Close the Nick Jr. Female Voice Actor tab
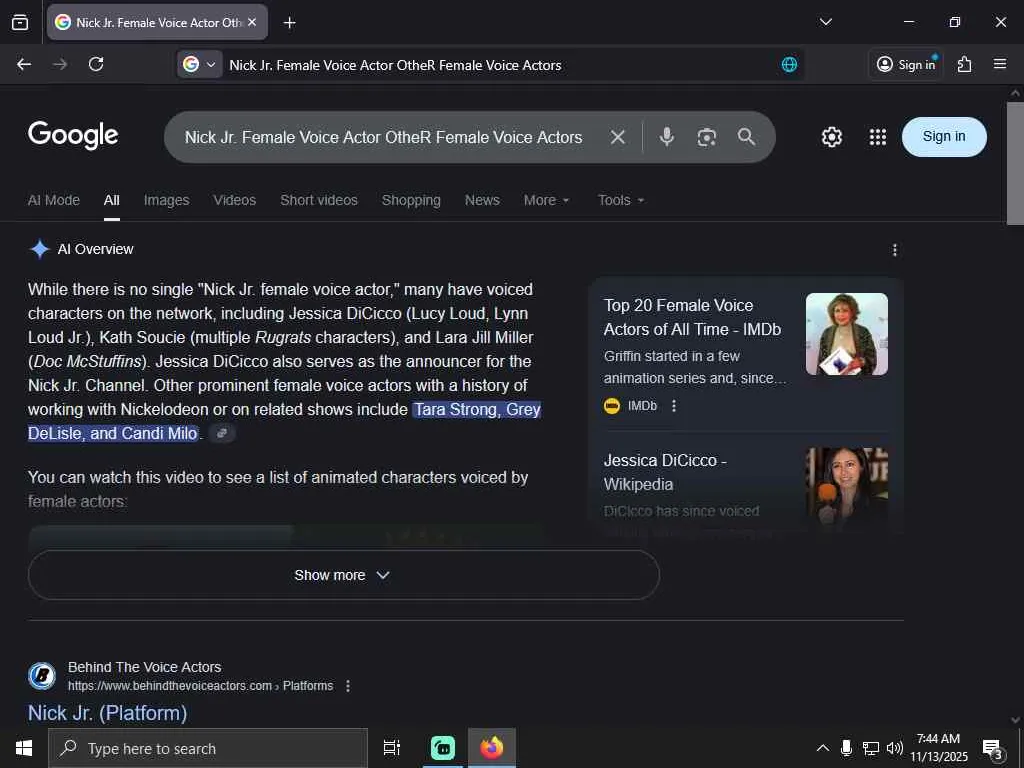The height and width of the screenshot is (768, 1024). 252,22
